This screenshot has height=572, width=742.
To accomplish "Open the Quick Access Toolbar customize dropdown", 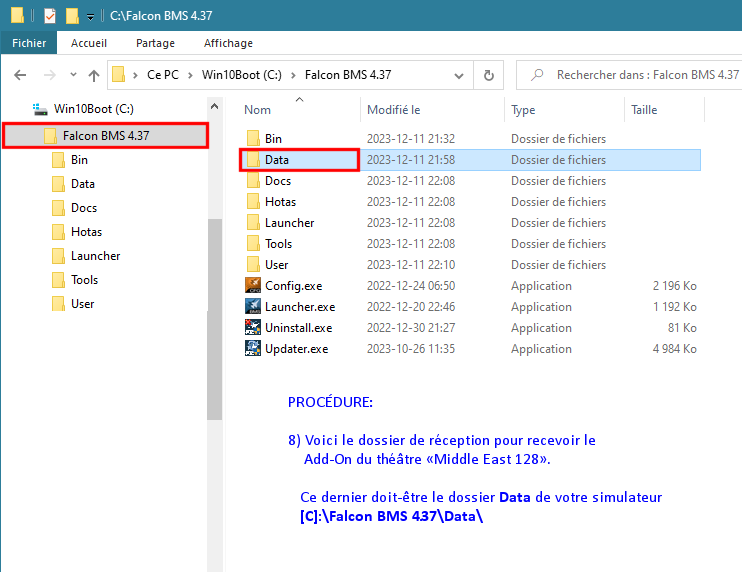I will click(x=90, y=17).
